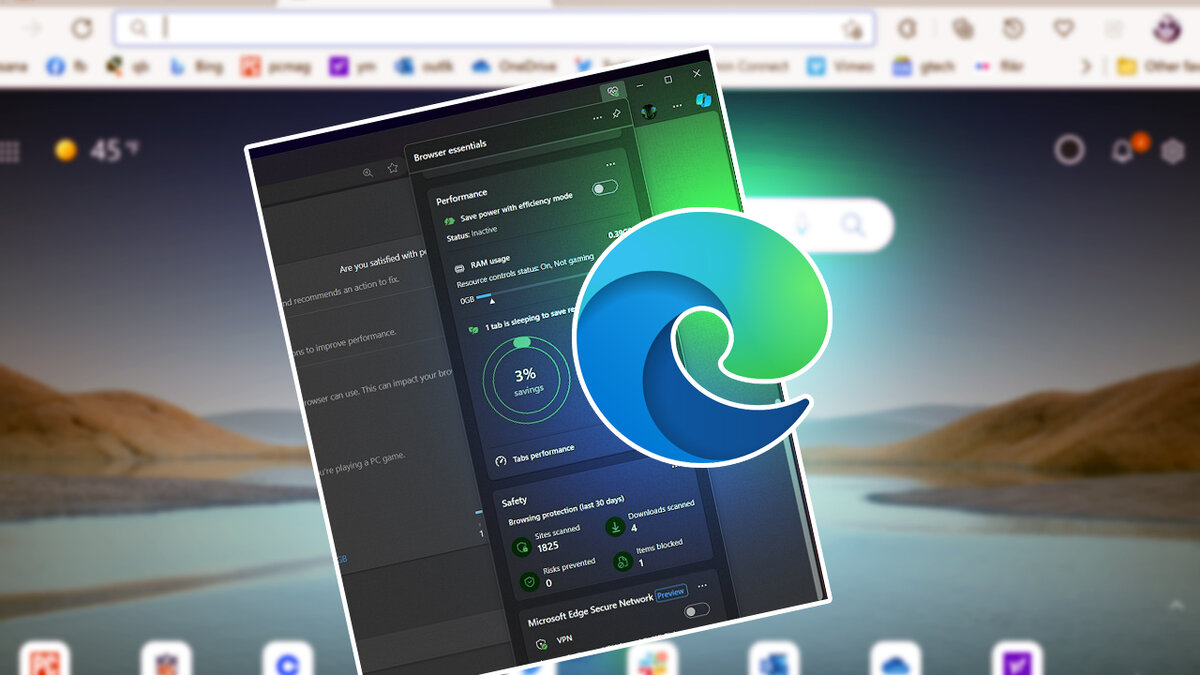Open Vimeo bookmark in favorites bar
The width and height of the screenshot is (1200, 675).
pos(840,66)
